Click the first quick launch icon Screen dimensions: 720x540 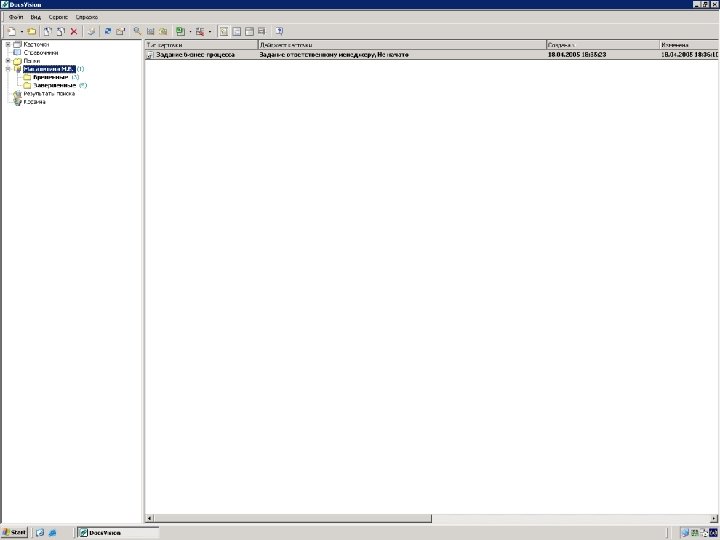click(x=40, y=533)
